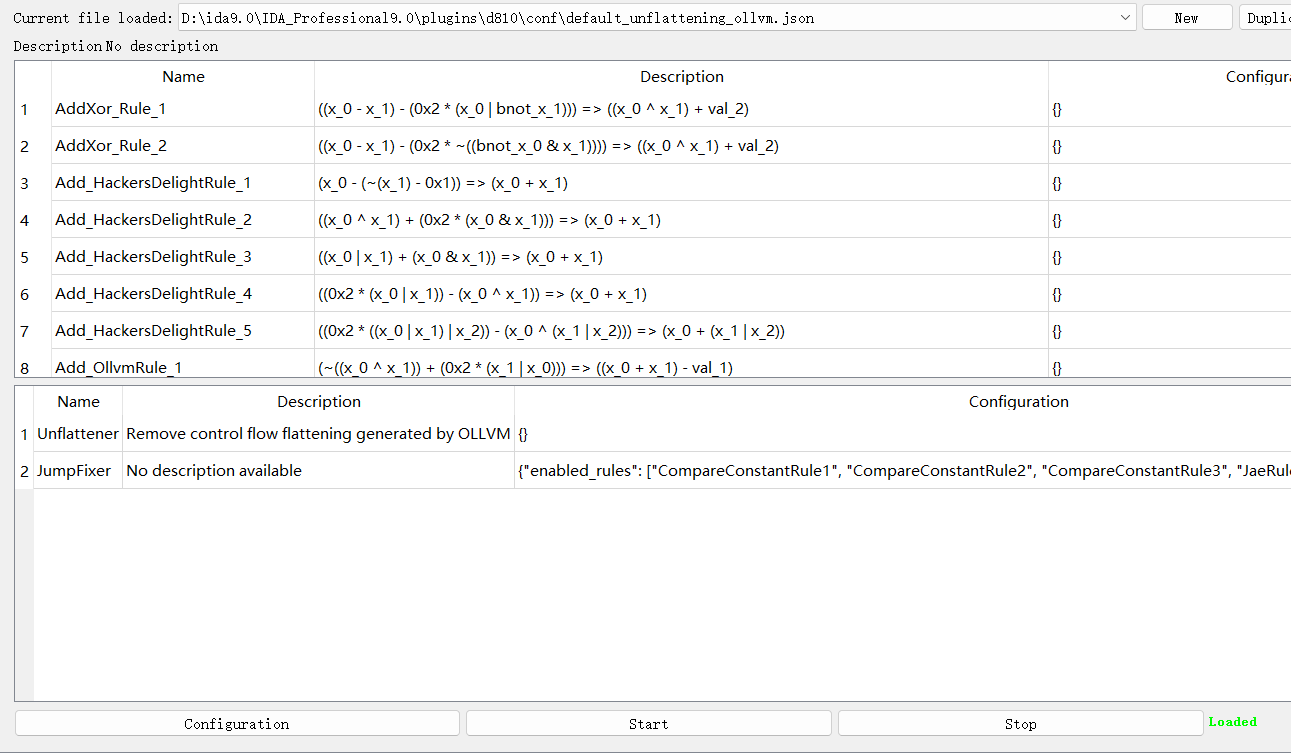1291x753 pixels.
Task: Click 'Remove control flow flattening generated by OLLVM'
Action: pyautogui.click(x=318, y=433)
